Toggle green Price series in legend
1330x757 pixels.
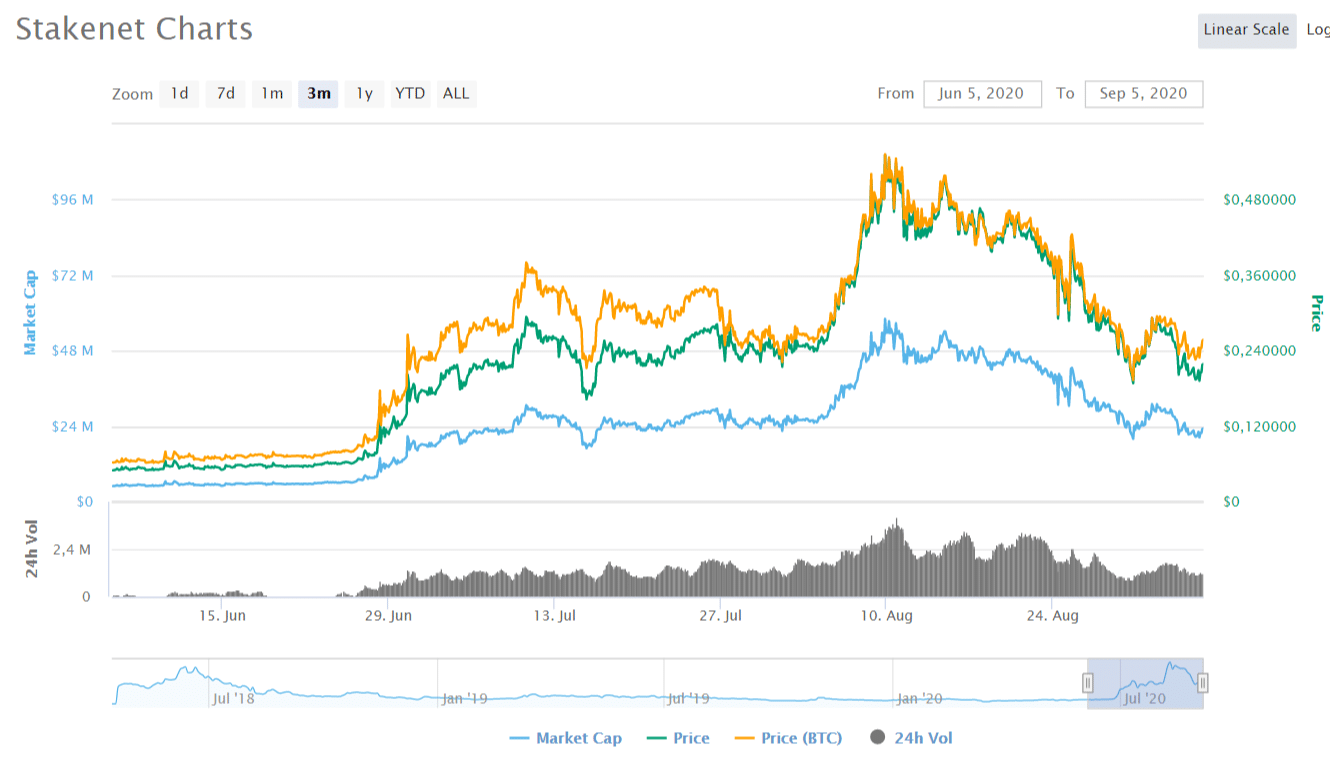point(678,738)
